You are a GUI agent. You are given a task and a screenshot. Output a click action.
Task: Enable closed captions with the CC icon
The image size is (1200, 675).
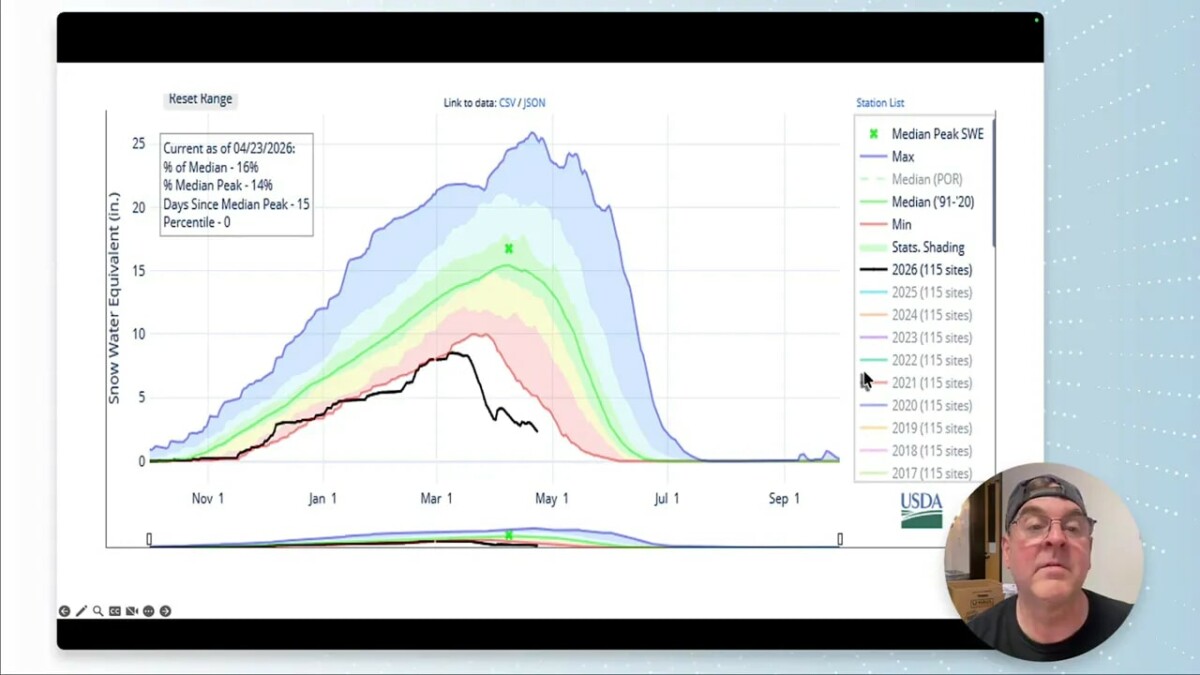[113, 611]
